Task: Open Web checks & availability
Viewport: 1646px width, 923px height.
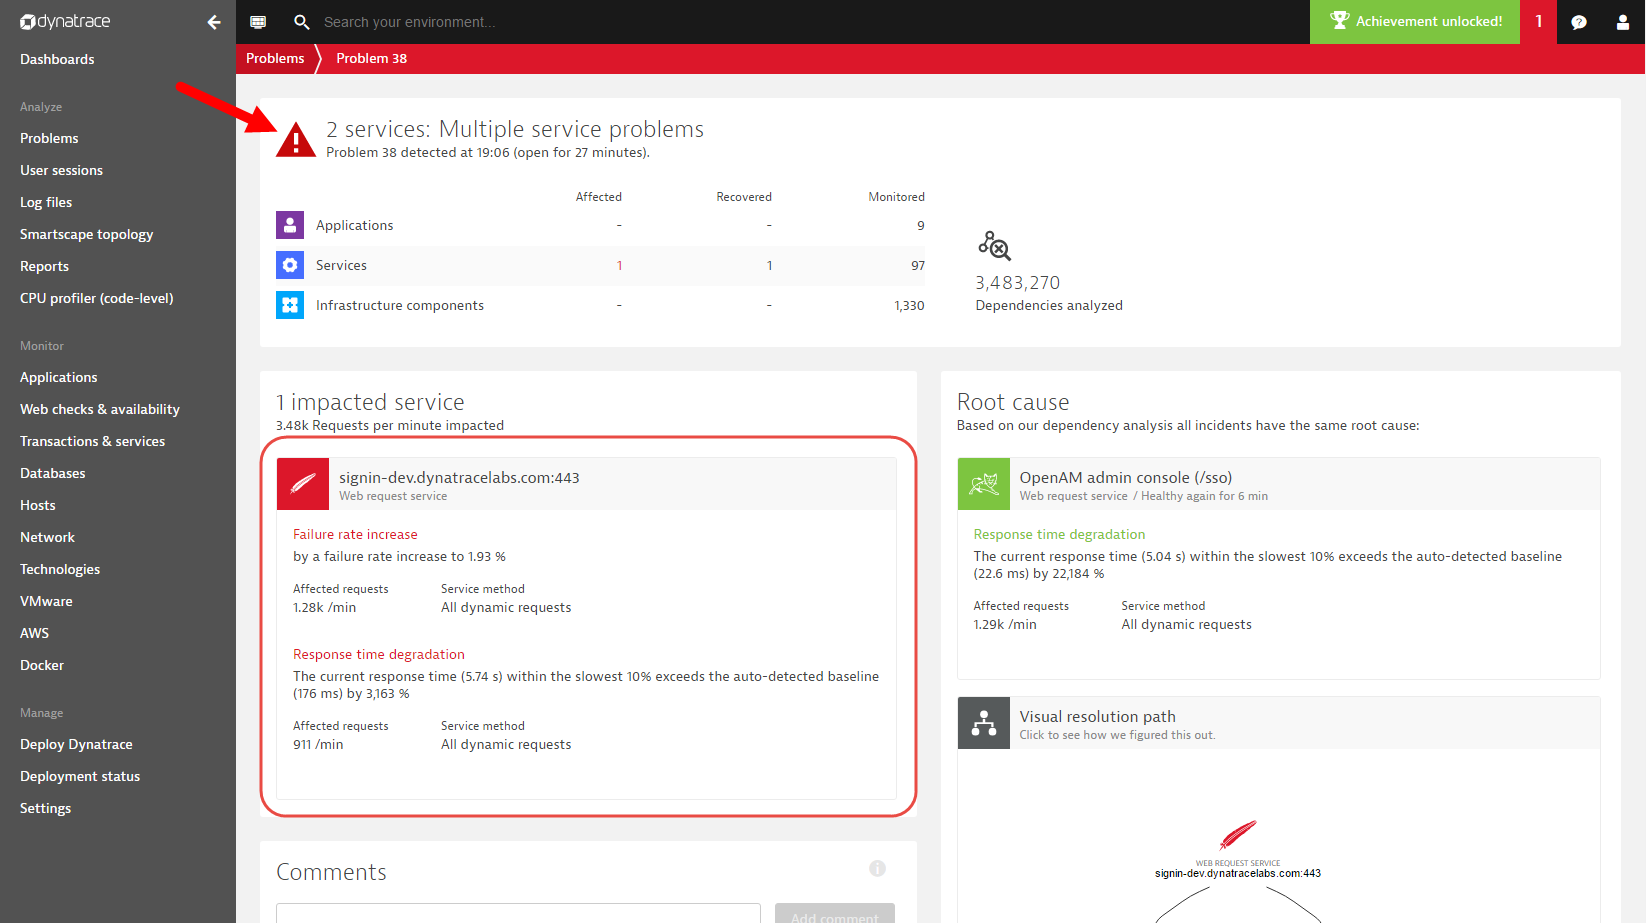Action: click(x=100, y=409)
